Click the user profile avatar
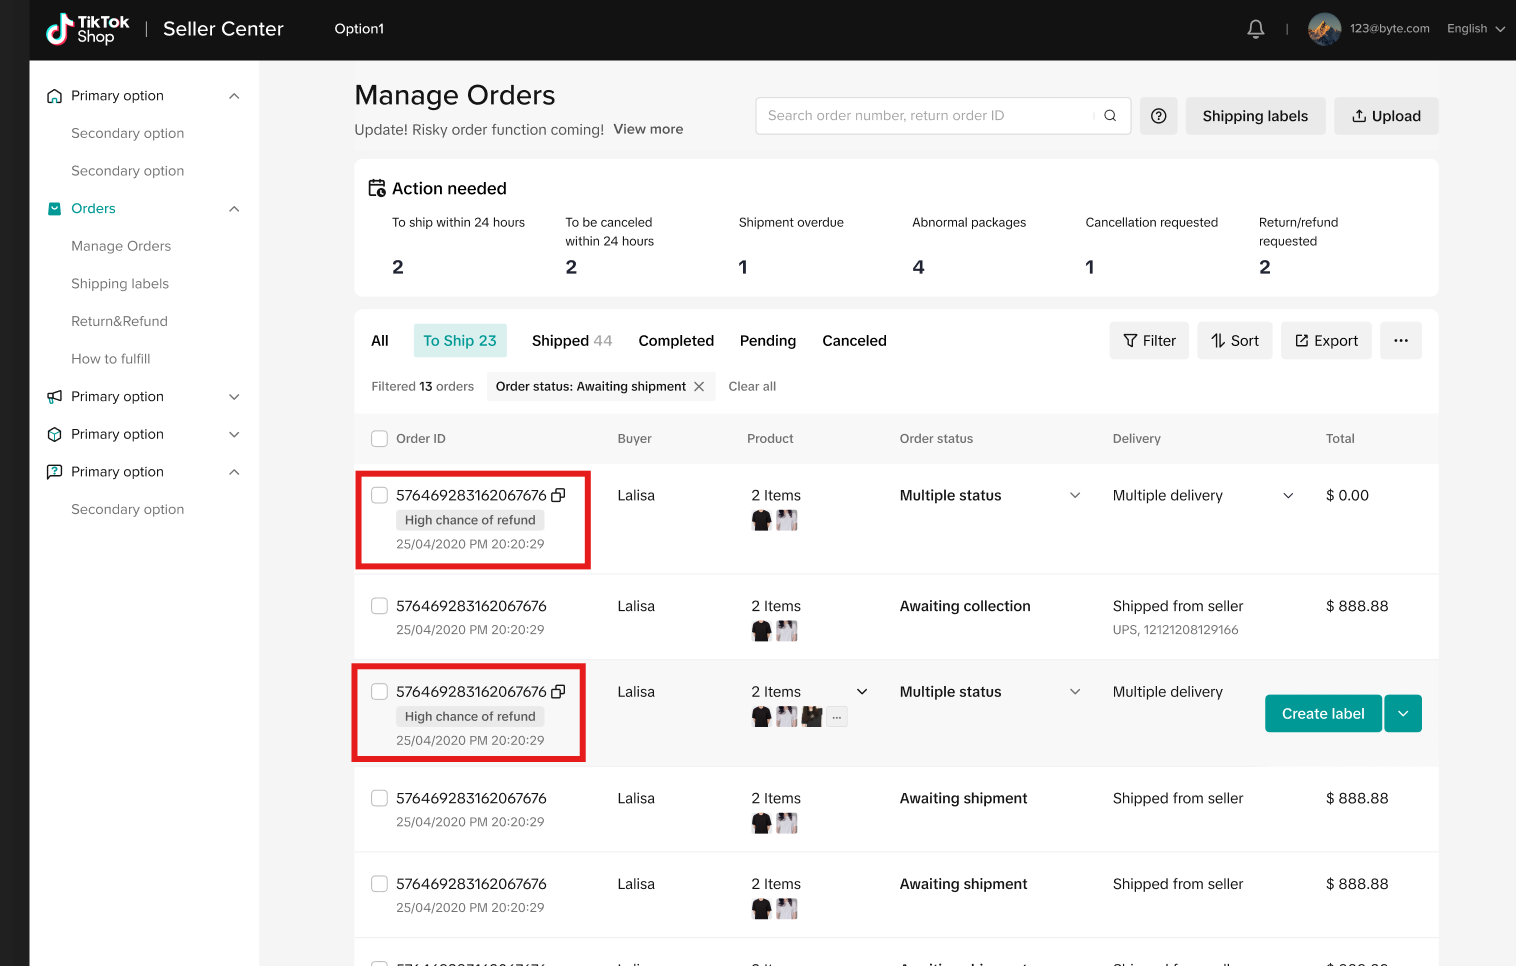 [x=1324, y=29]
